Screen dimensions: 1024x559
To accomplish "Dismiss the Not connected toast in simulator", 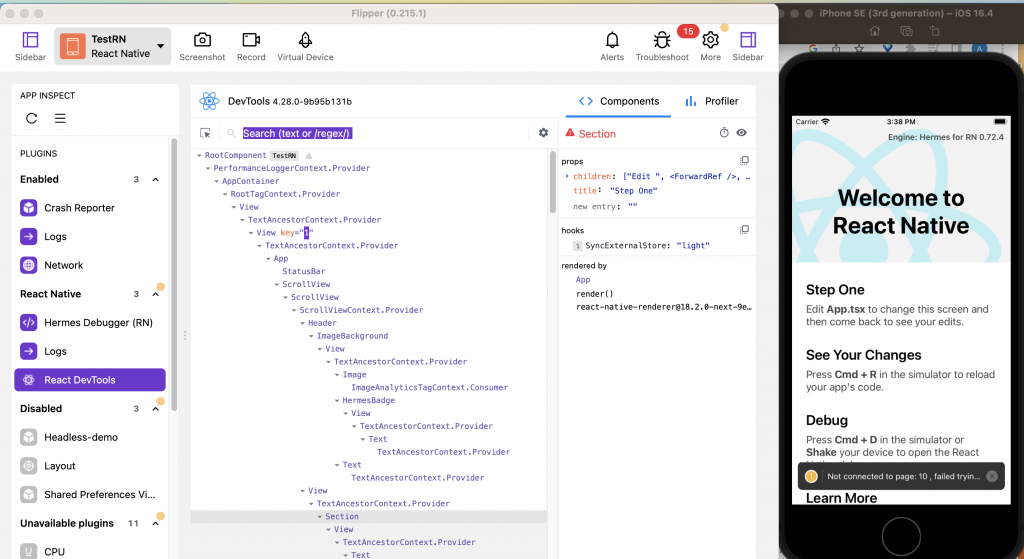I will 992,476.
